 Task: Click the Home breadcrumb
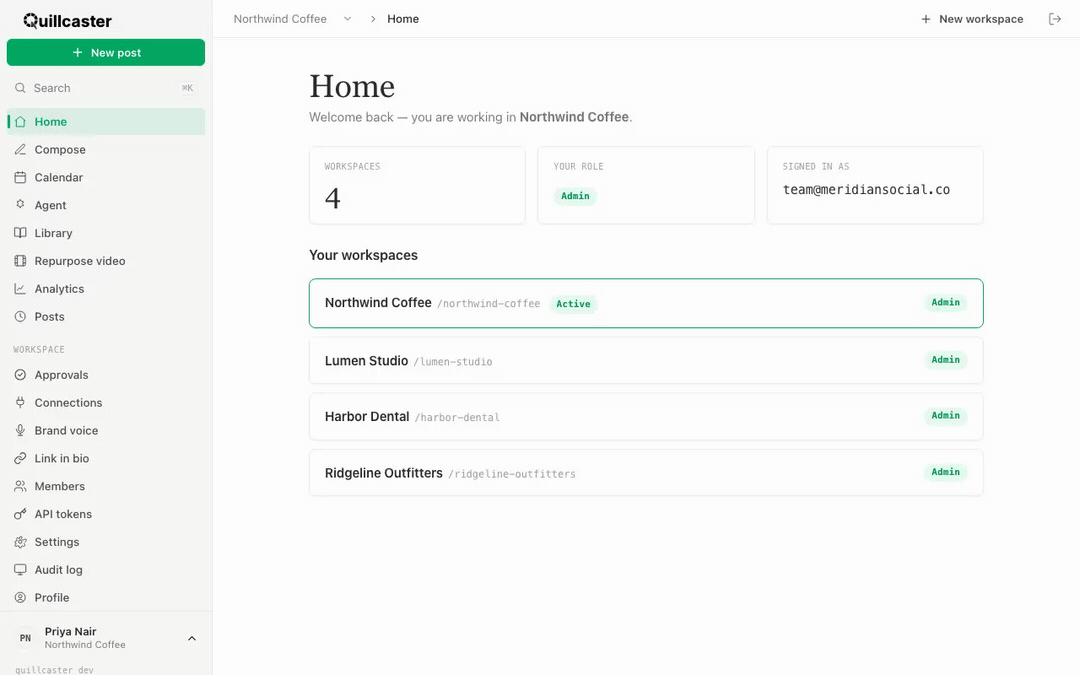[403, 19]
